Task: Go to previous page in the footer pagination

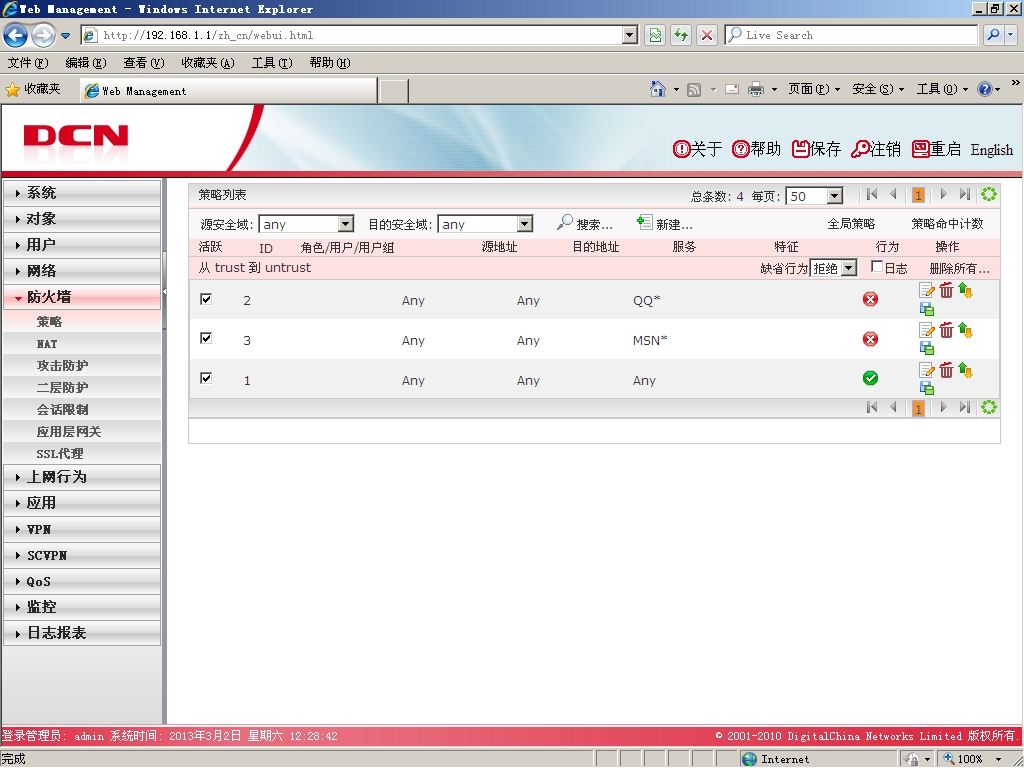Action: coord(893,408)
